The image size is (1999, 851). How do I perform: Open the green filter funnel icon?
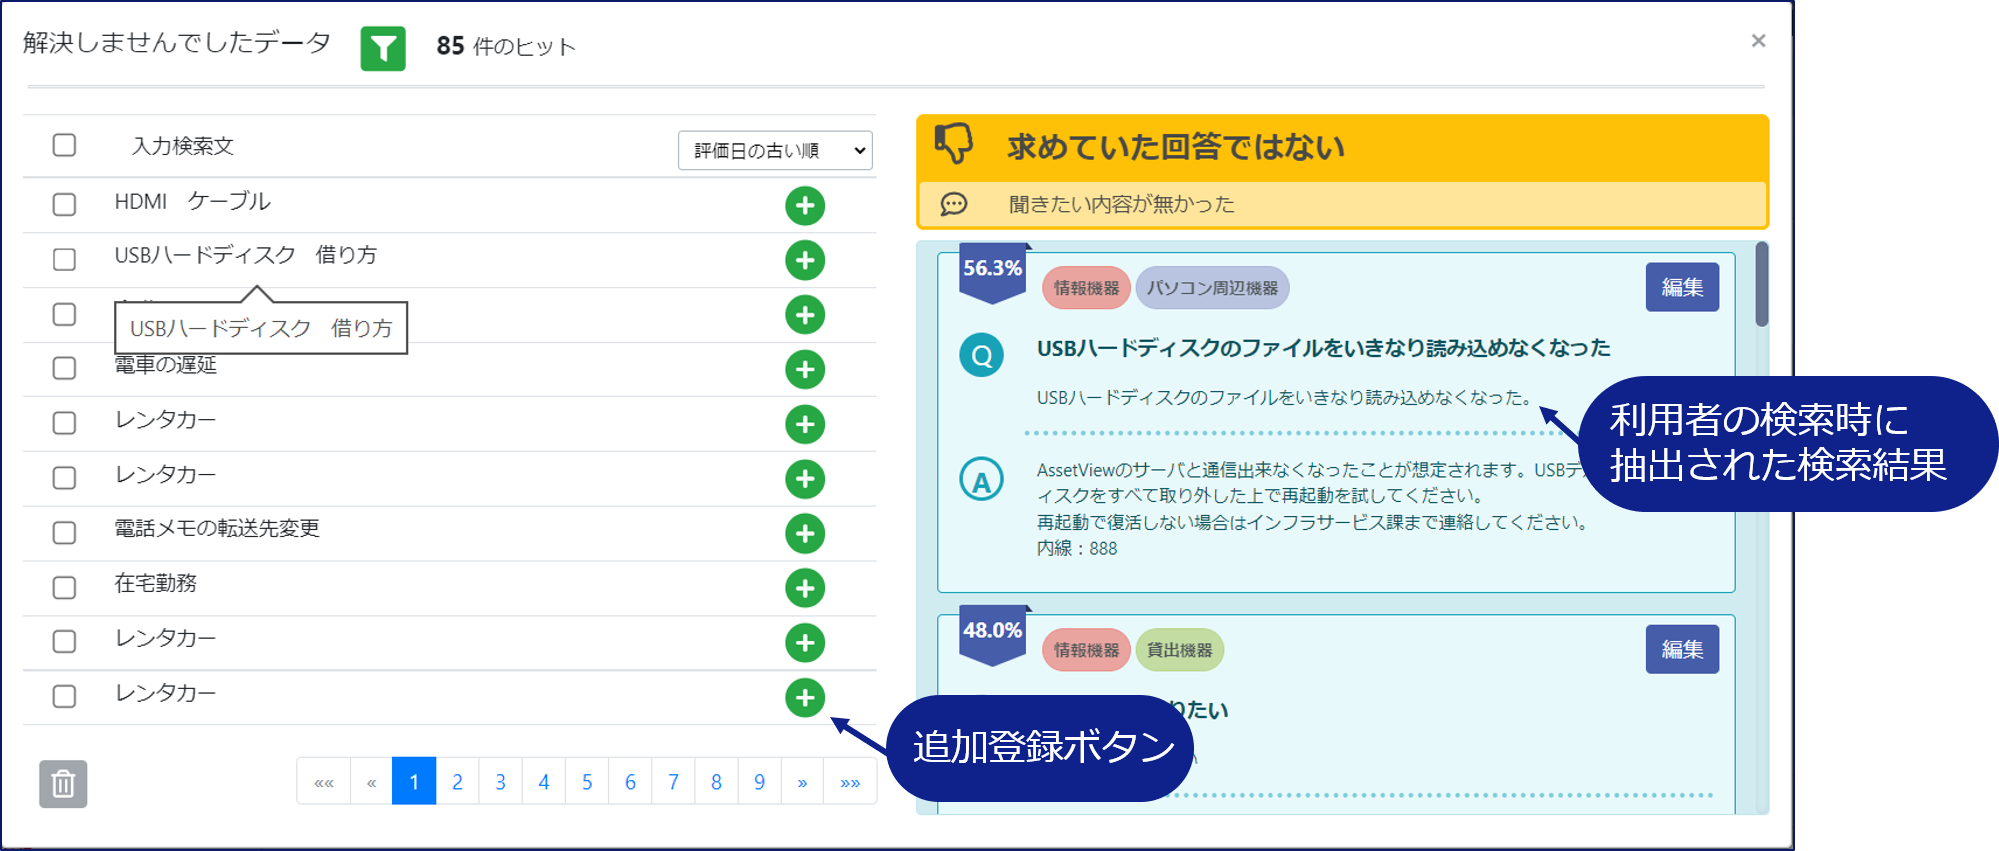click(x=383, y=48)
